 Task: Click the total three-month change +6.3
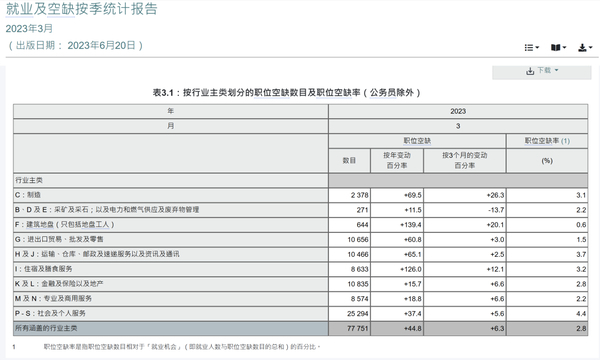tap(497, 329)
